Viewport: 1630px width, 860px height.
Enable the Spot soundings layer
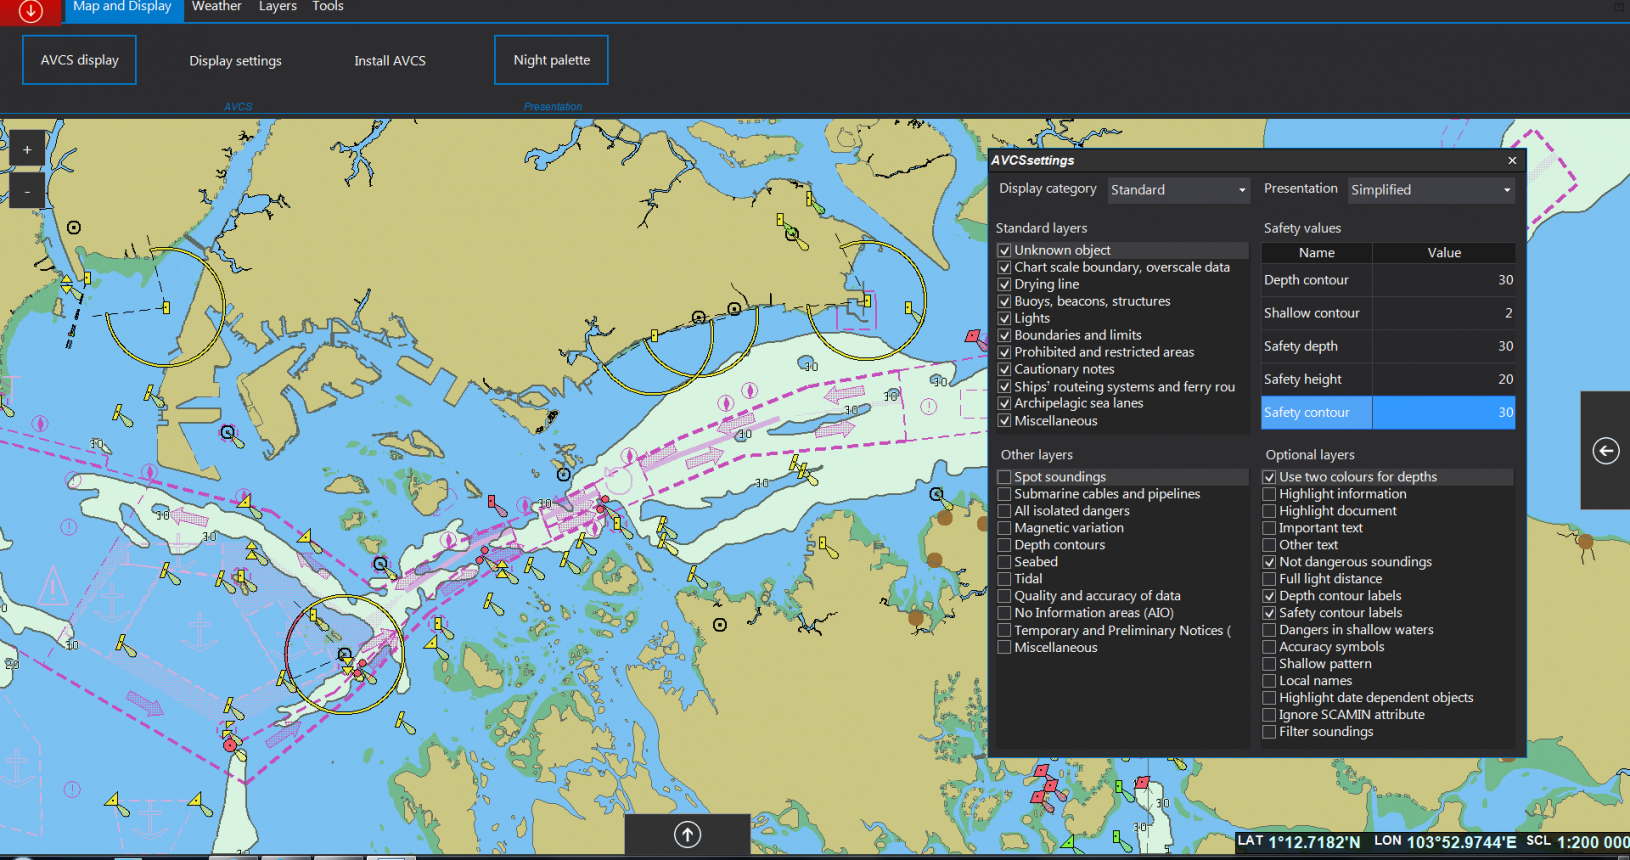[1004, 477]
